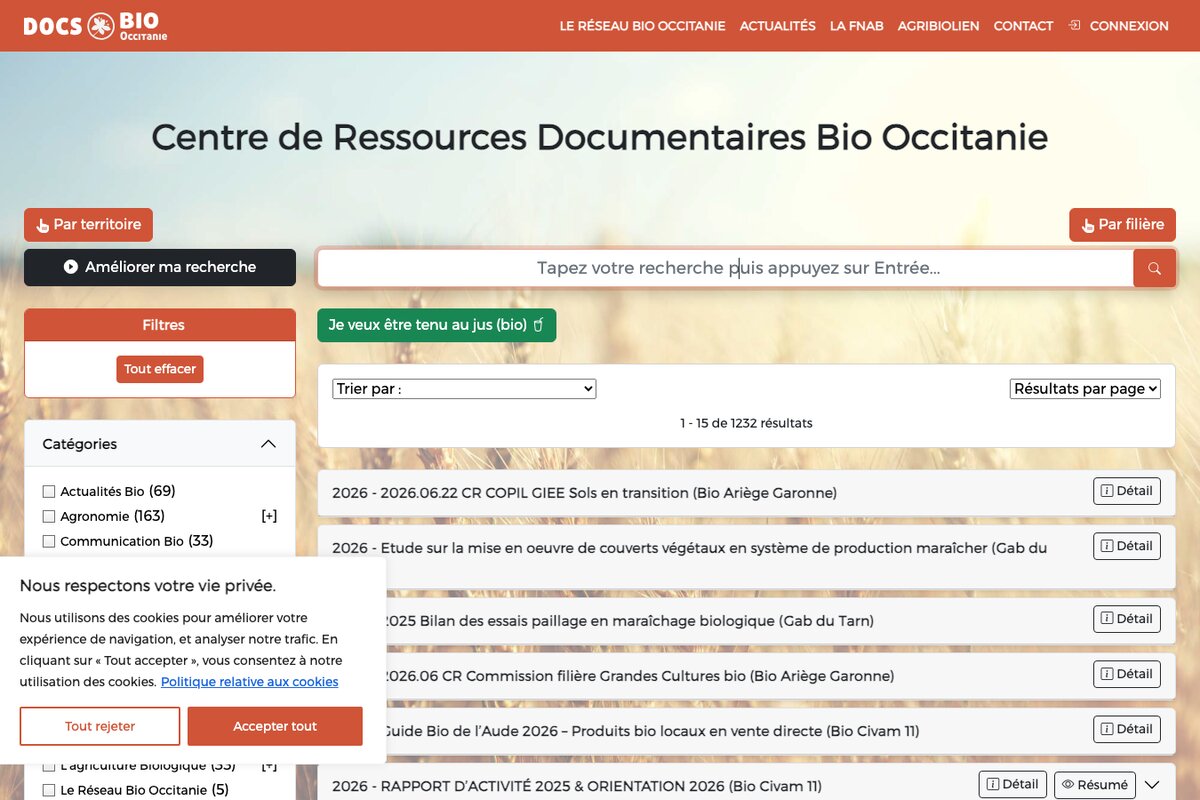Open the Politique relative aux cookies link
1200x800 pixels.
pyautogui.click(x=250, y=682)
